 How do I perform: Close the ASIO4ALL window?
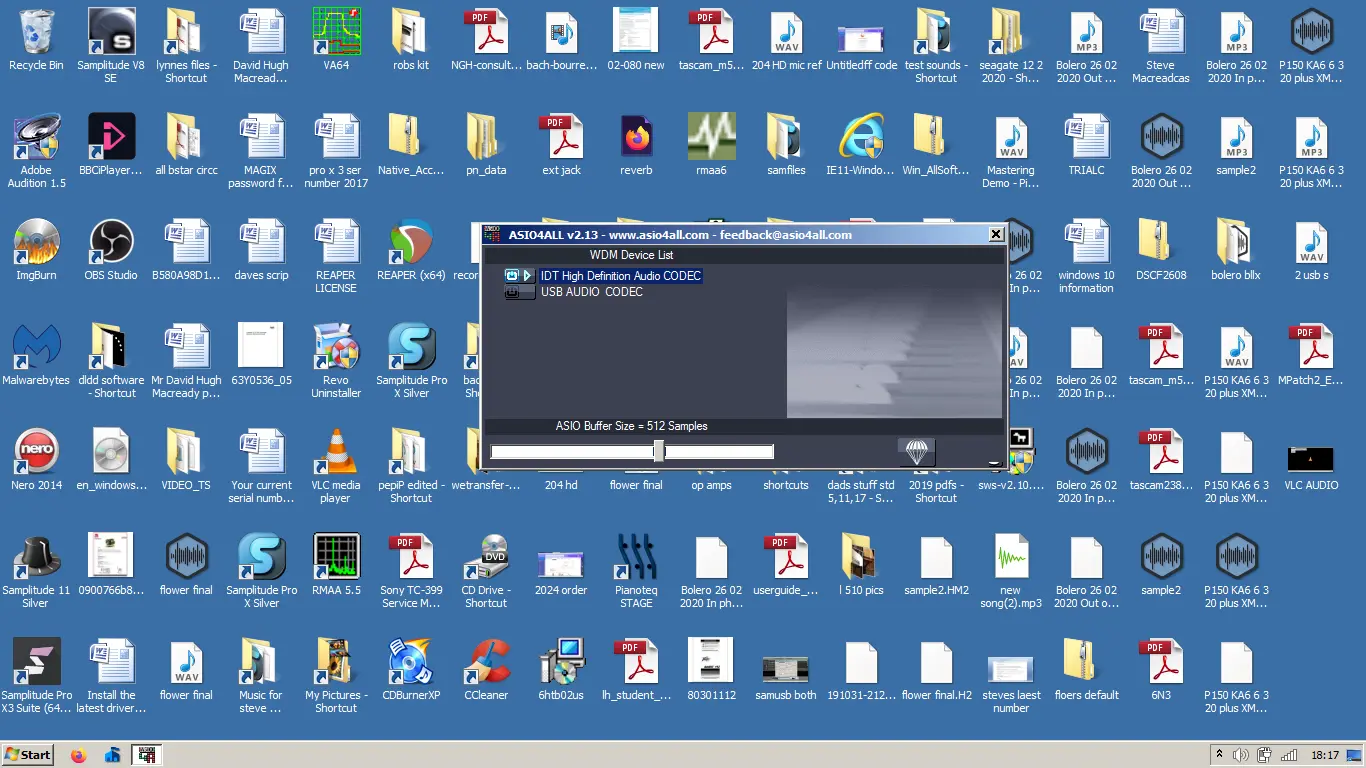(995, 235)
